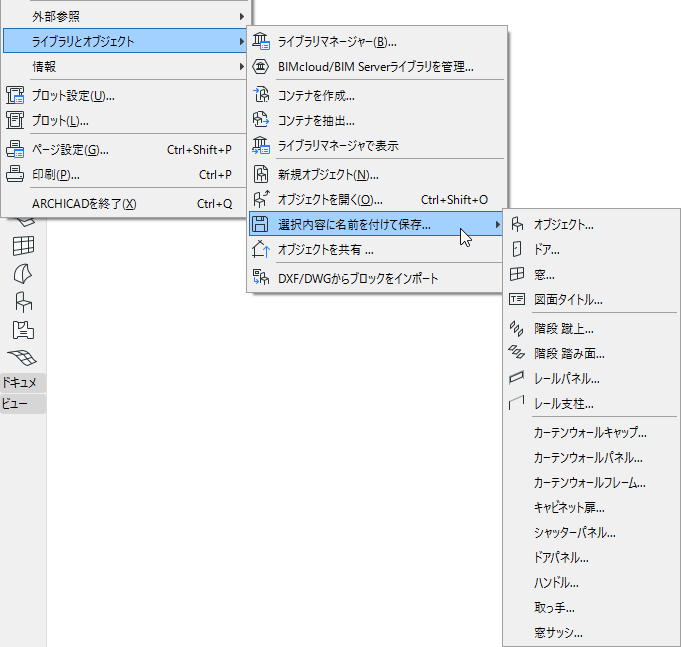
Task: Click the show in Library Manager icon
Action: pos(261,145)
